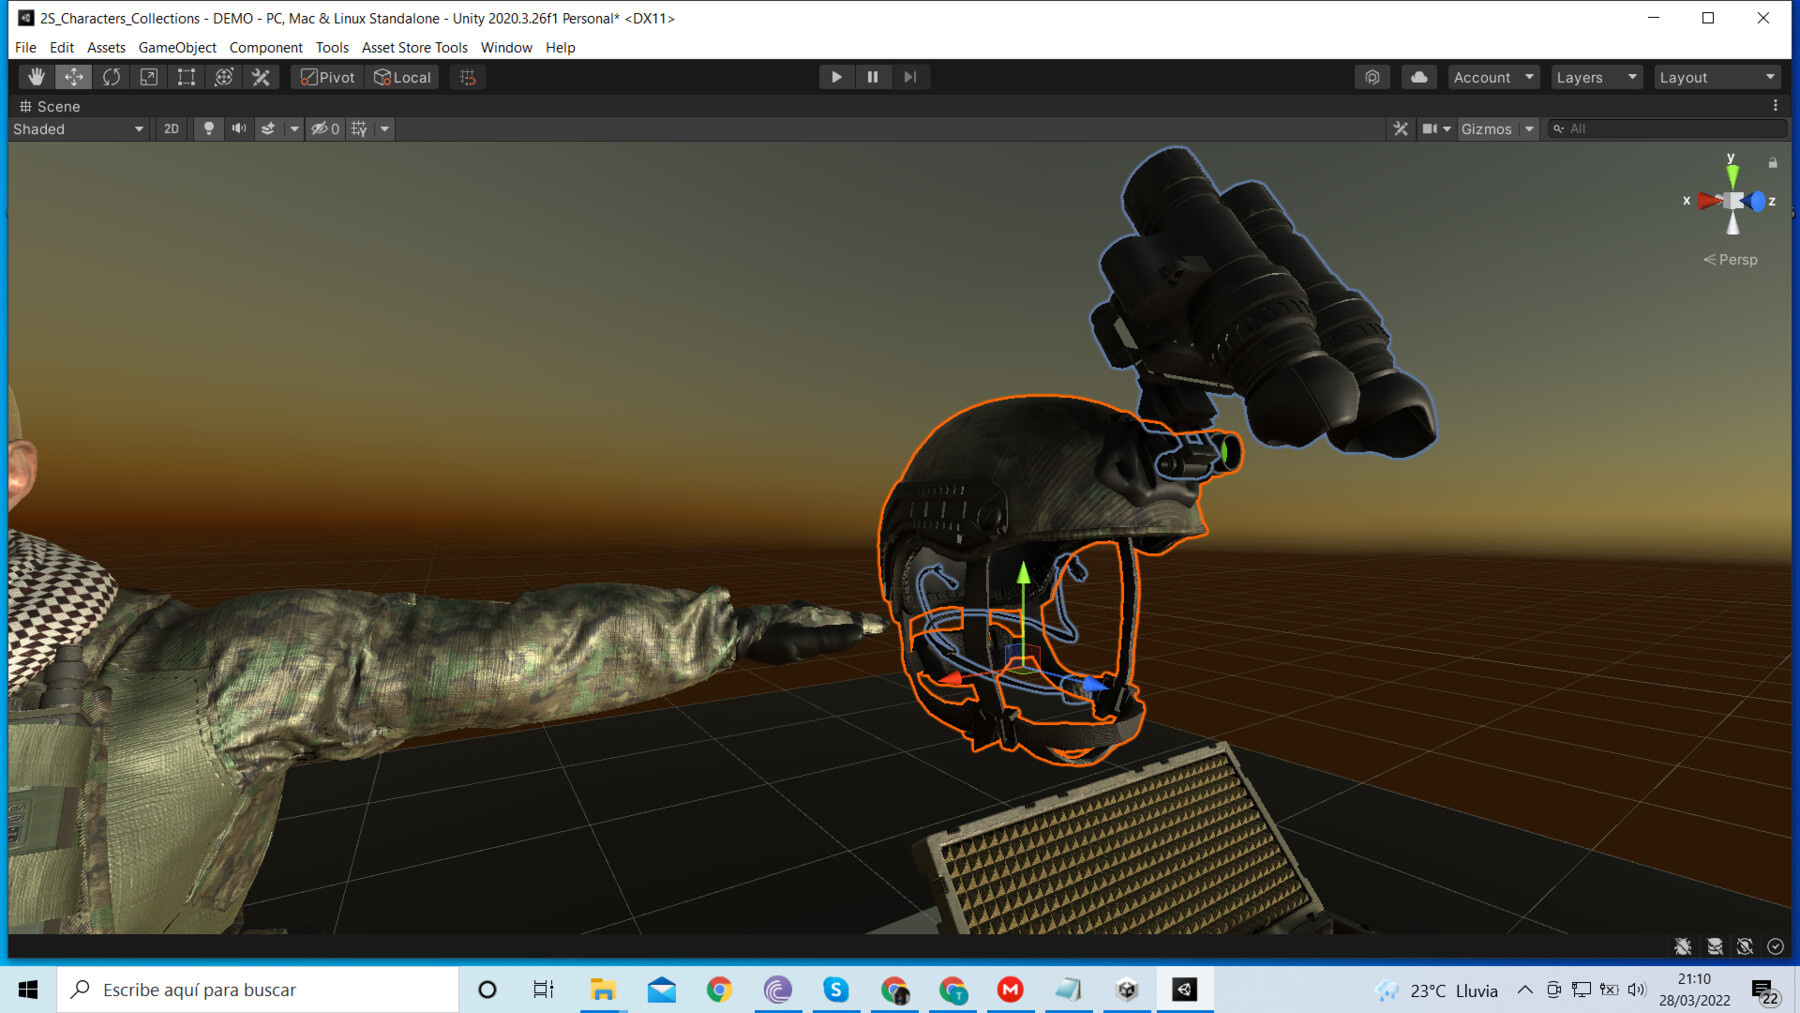Viewport: 1800px width, 1013px height.
Task: Open Scene tab options menu
Action: 1776,106
